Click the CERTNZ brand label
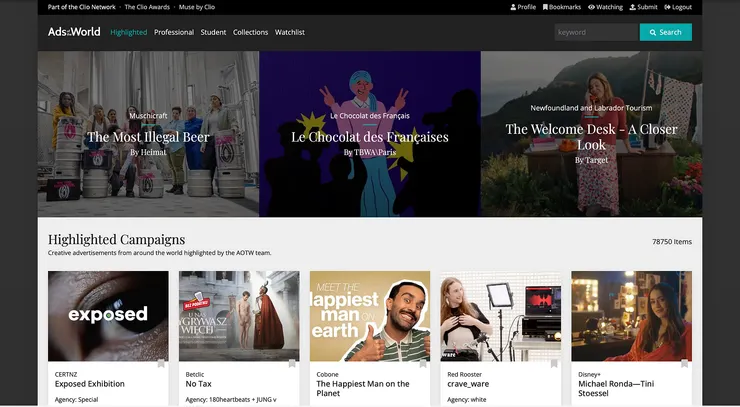This screenshot has height=407, width=740. 66,374
